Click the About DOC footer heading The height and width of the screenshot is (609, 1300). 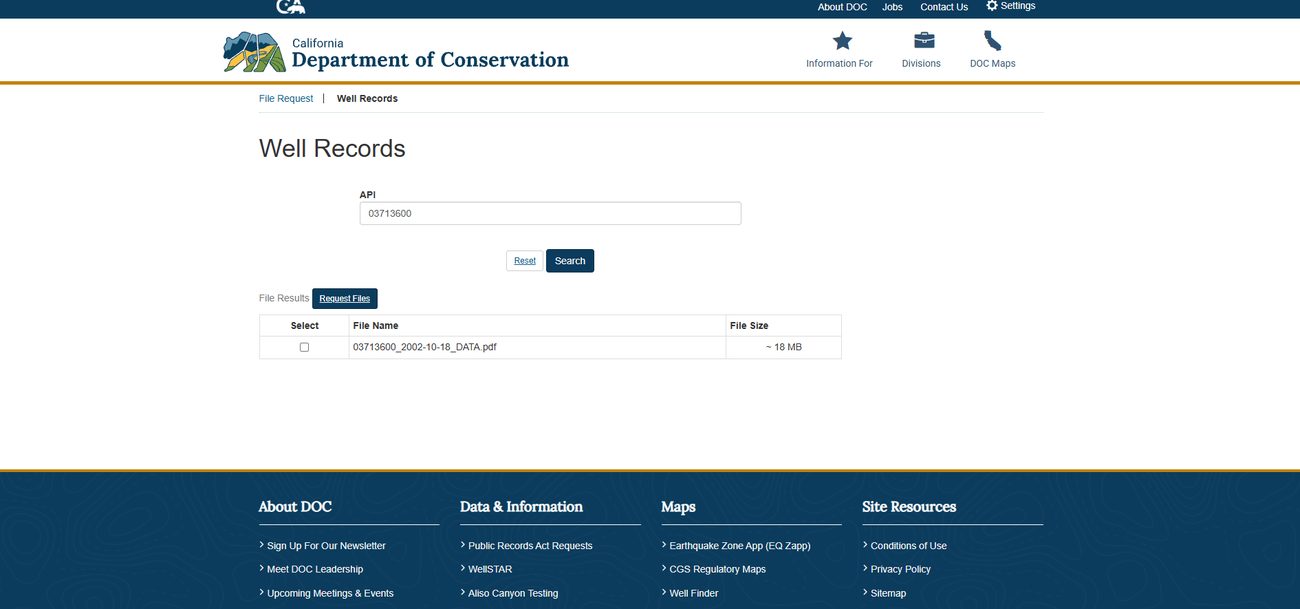[295, 507]
